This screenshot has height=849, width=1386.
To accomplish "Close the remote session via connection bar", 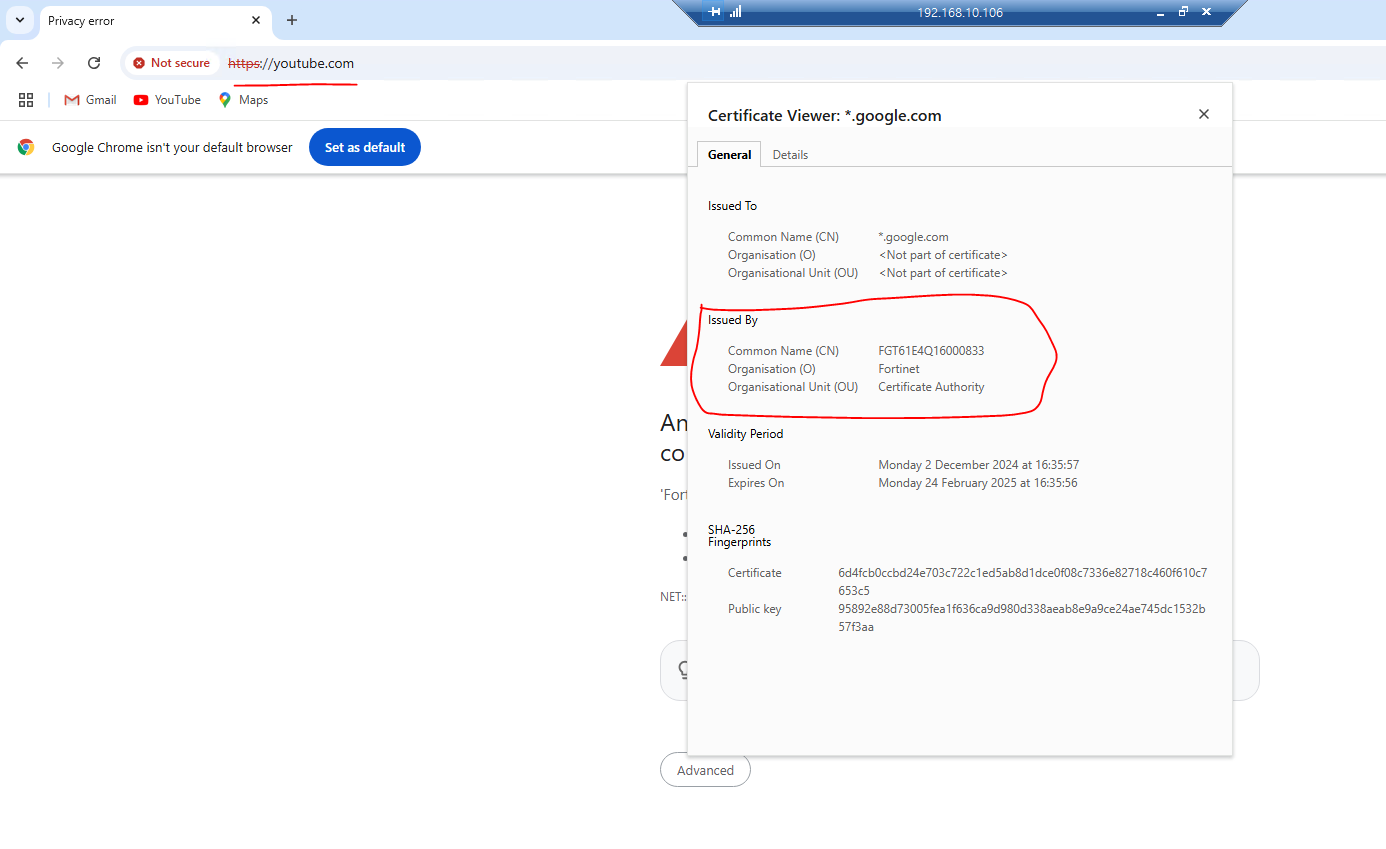I will tap(1206, 12).
